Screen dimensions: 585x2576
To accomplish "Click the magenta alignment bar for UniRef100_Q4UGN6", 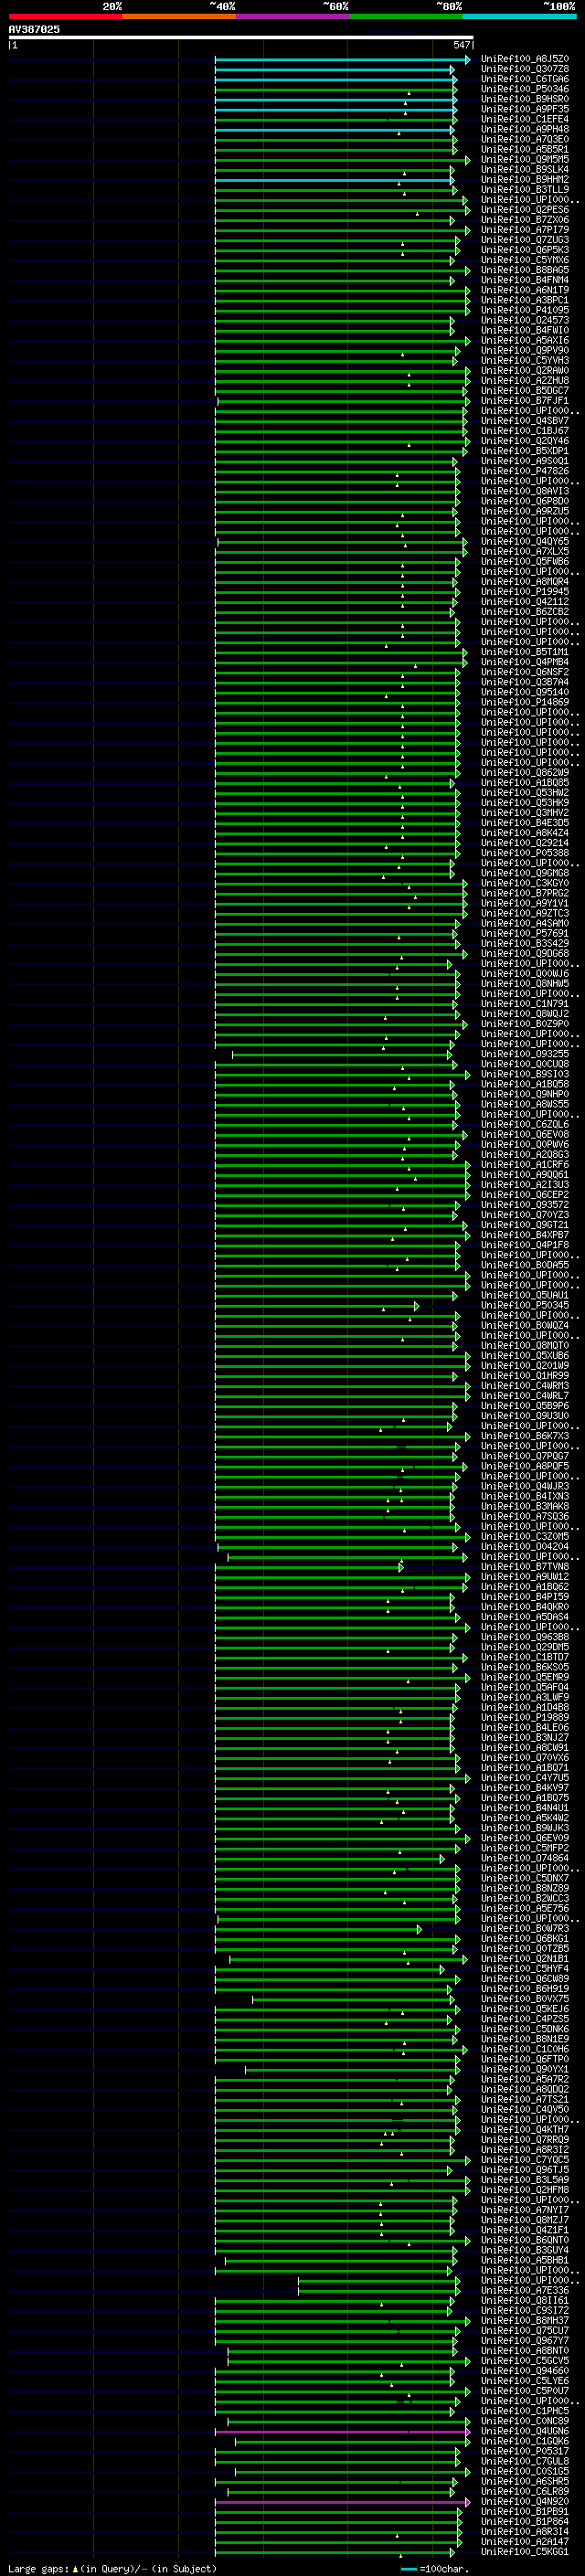I will (342, 2432).
